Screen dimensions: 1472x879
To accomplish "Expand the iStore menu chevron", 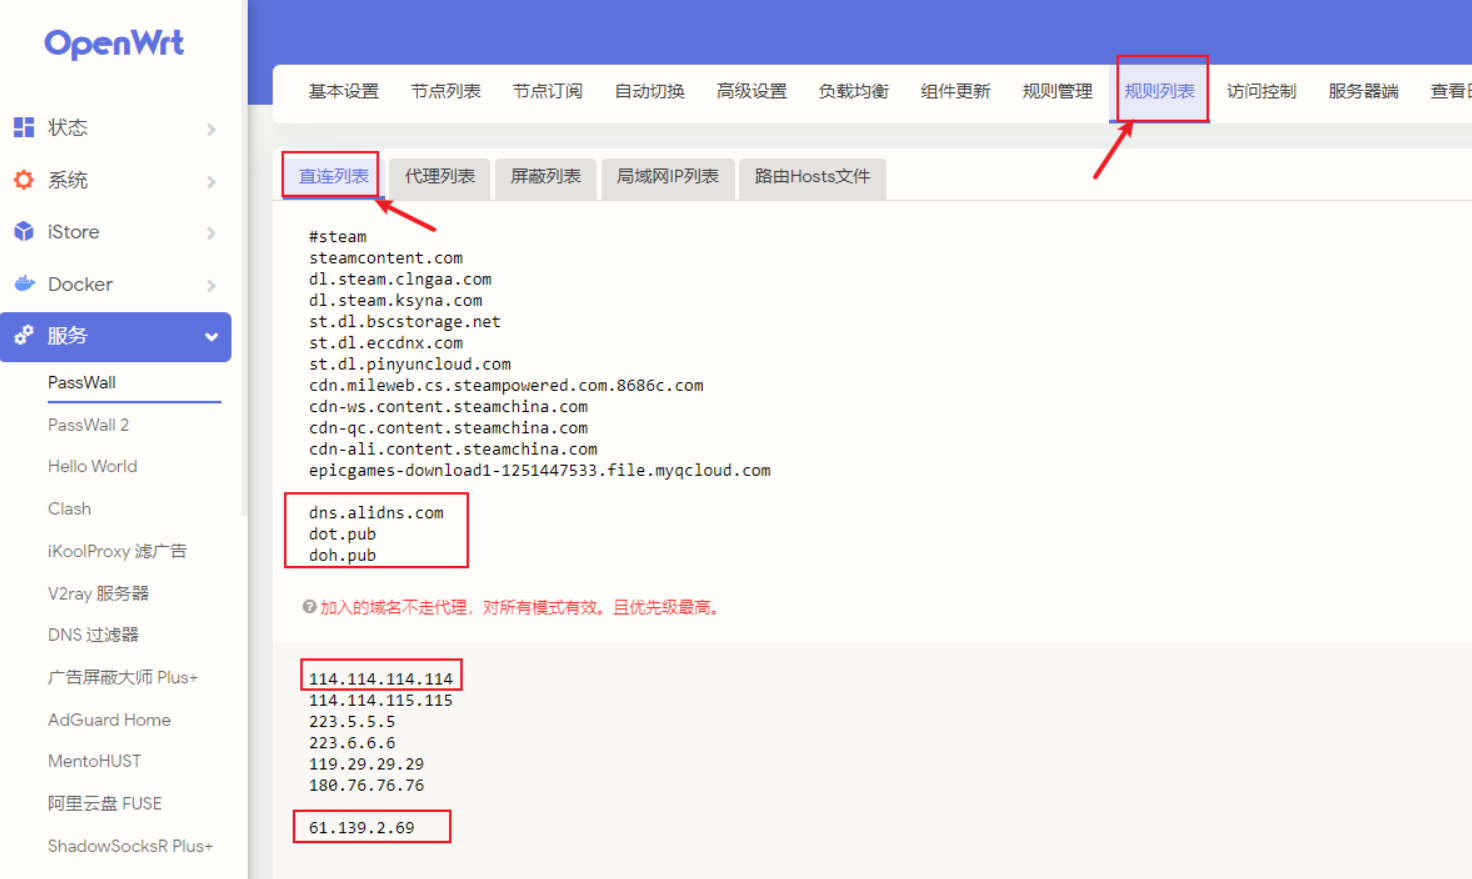I will point(211,233).
